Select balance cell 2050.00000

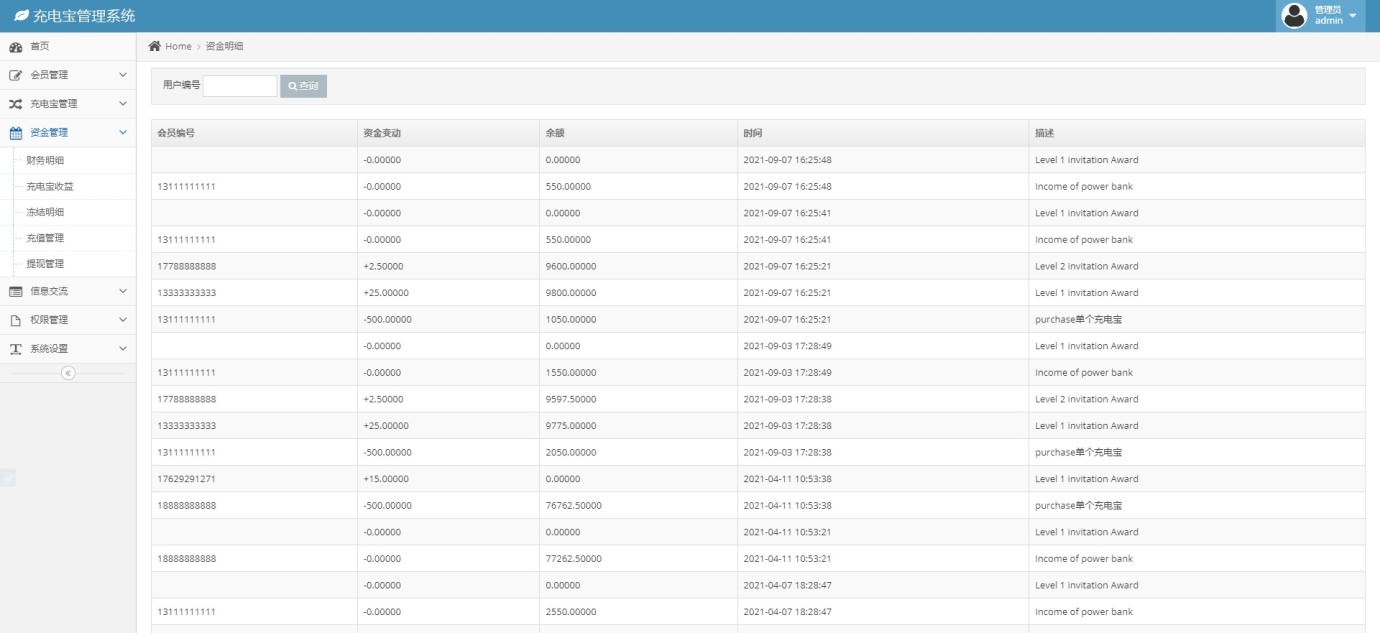pyautogui.click(x=571, y=453)
